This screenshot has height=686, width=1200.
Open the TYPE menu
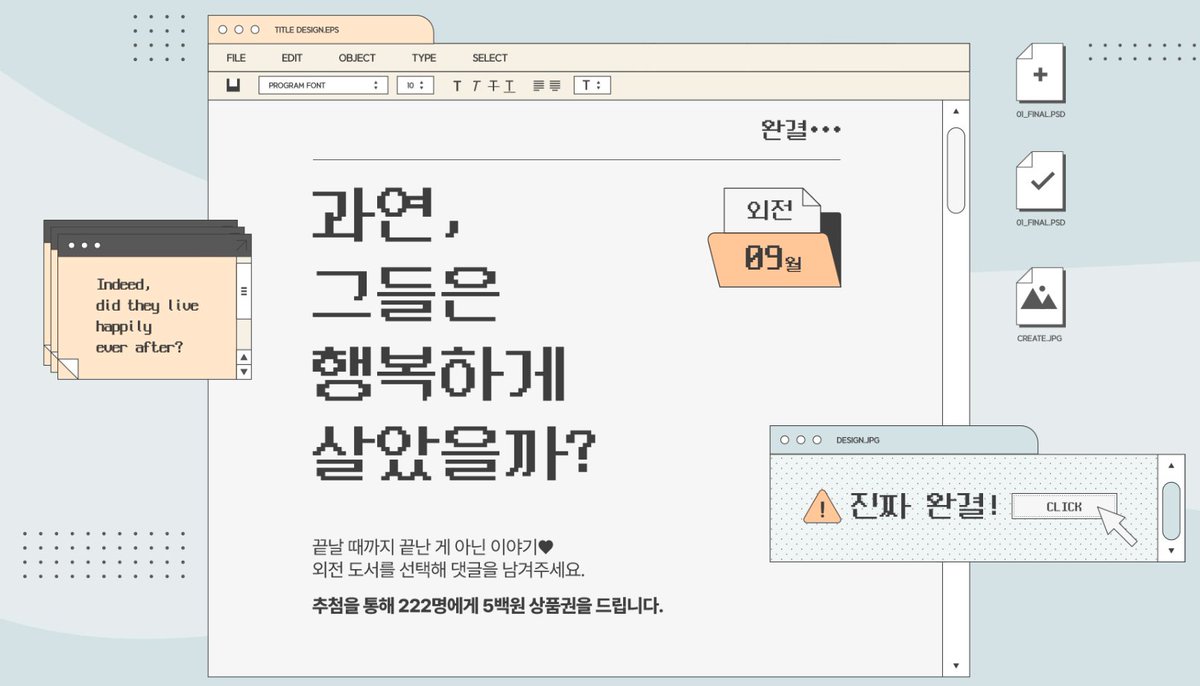pyautogui.click(x=424, y=58)
